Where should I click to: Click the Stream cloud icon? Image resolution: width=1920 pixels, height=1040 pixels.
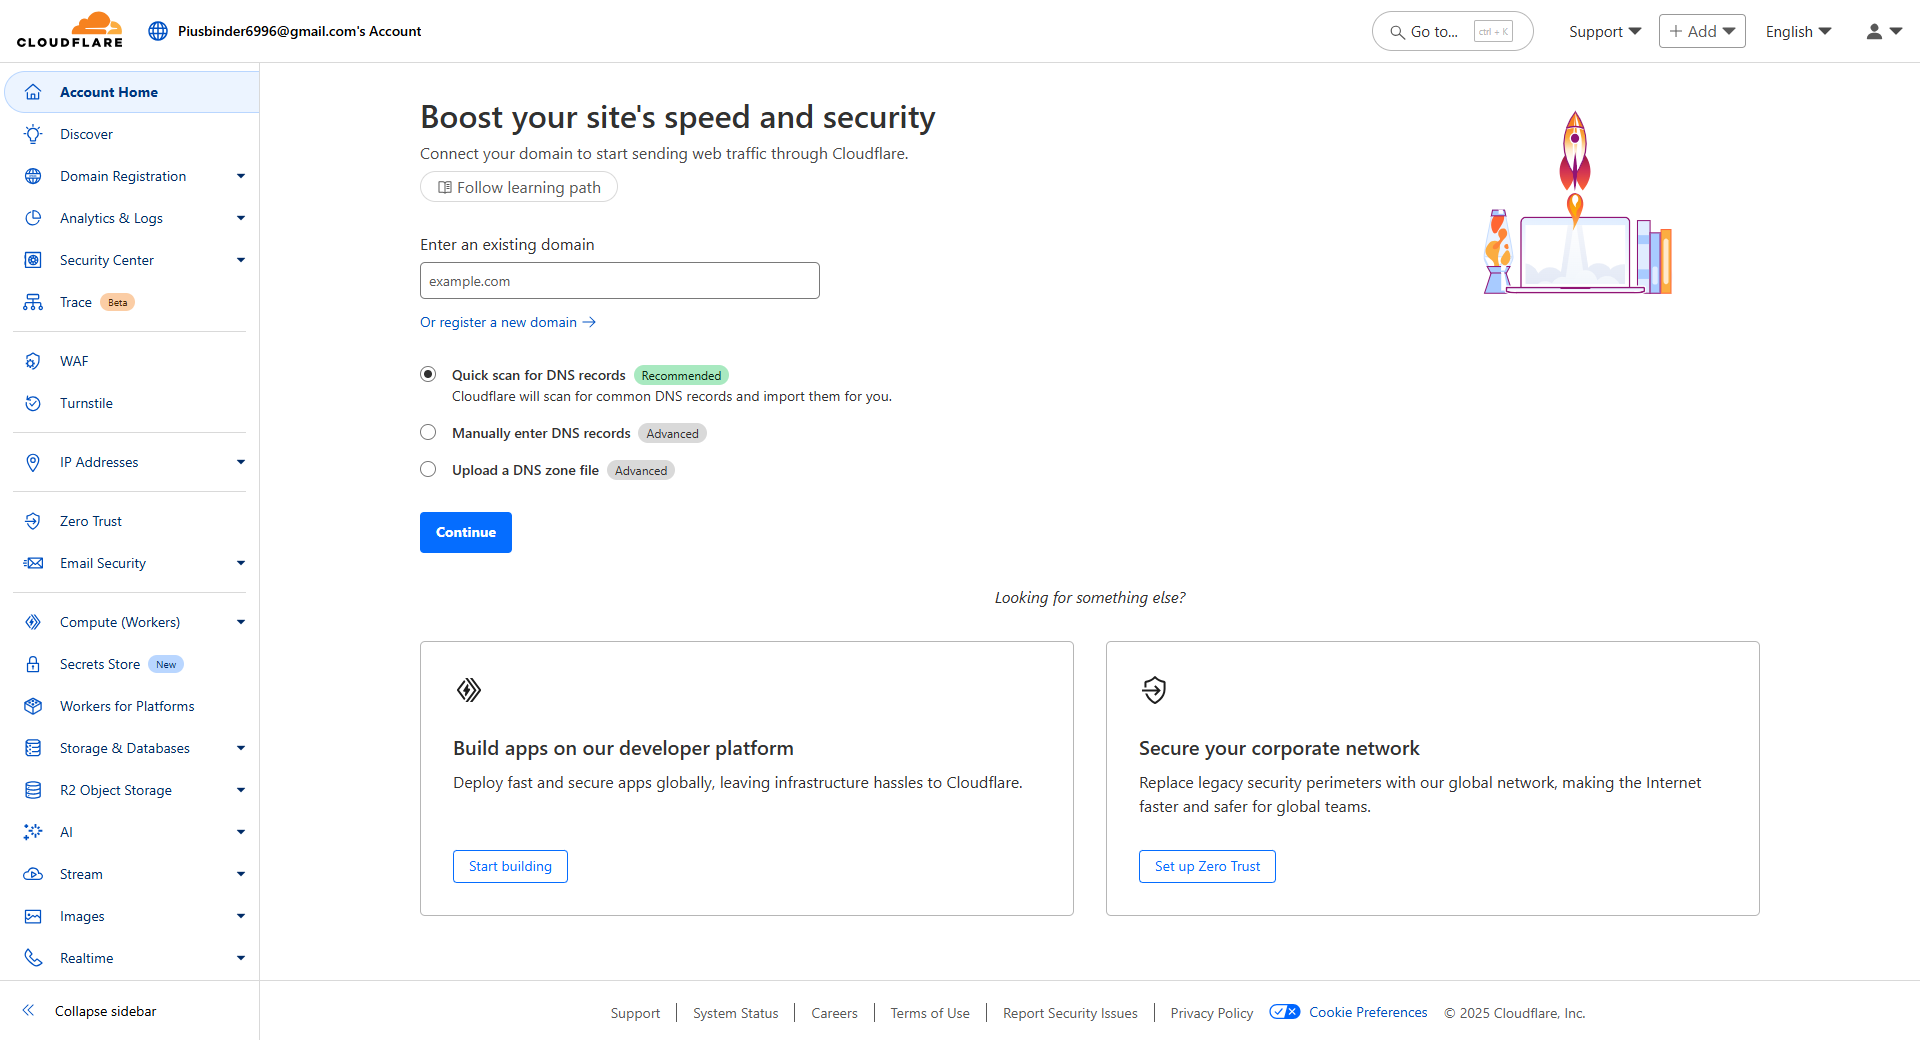pos(33,874)
